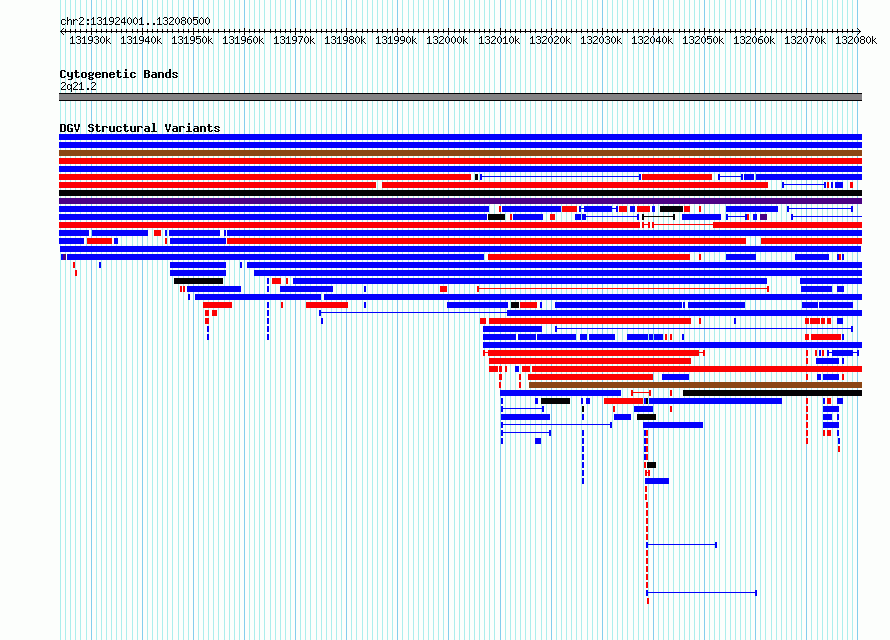Click the thin blue line spanning 132021k to 132079k
The width and height of the screenshot is (890, 640).
704,329
